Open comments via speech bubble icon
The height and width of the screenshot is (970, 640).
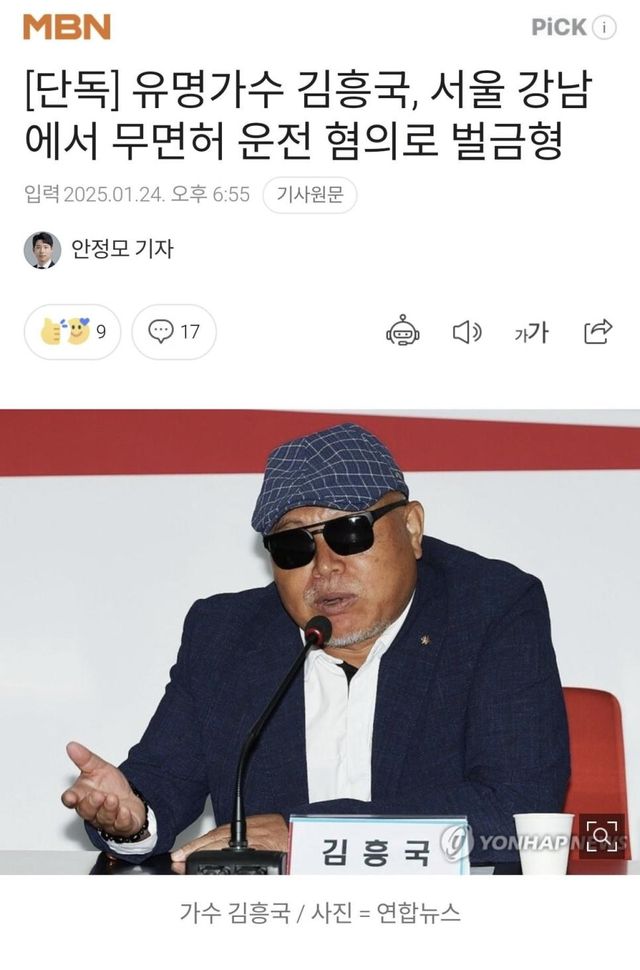coord(174,332)
